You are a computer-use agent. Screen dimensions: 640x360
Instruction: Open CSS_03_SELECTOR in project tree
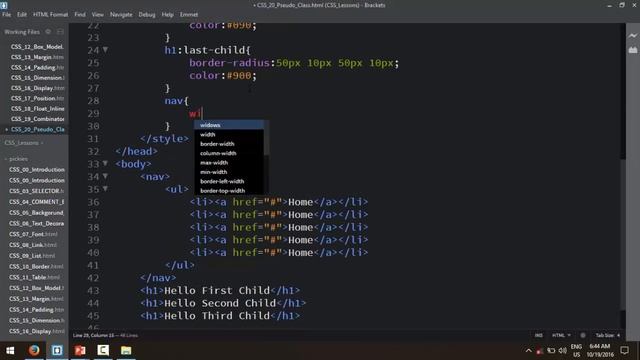pyautogui.click(x=36, y=191)
